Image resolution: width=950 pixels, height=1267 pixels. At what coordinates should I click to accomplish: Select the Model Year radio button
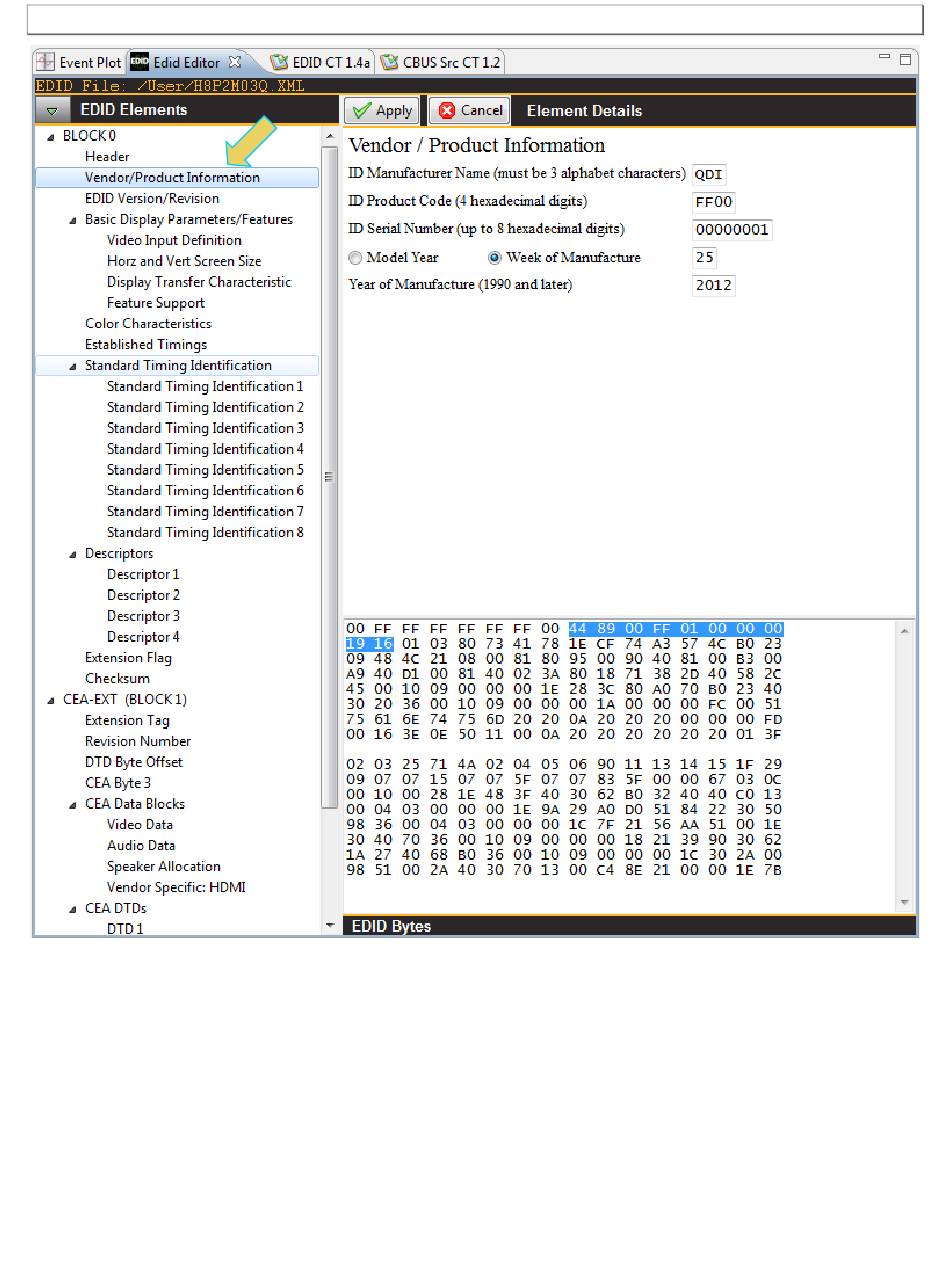(355, 258)
